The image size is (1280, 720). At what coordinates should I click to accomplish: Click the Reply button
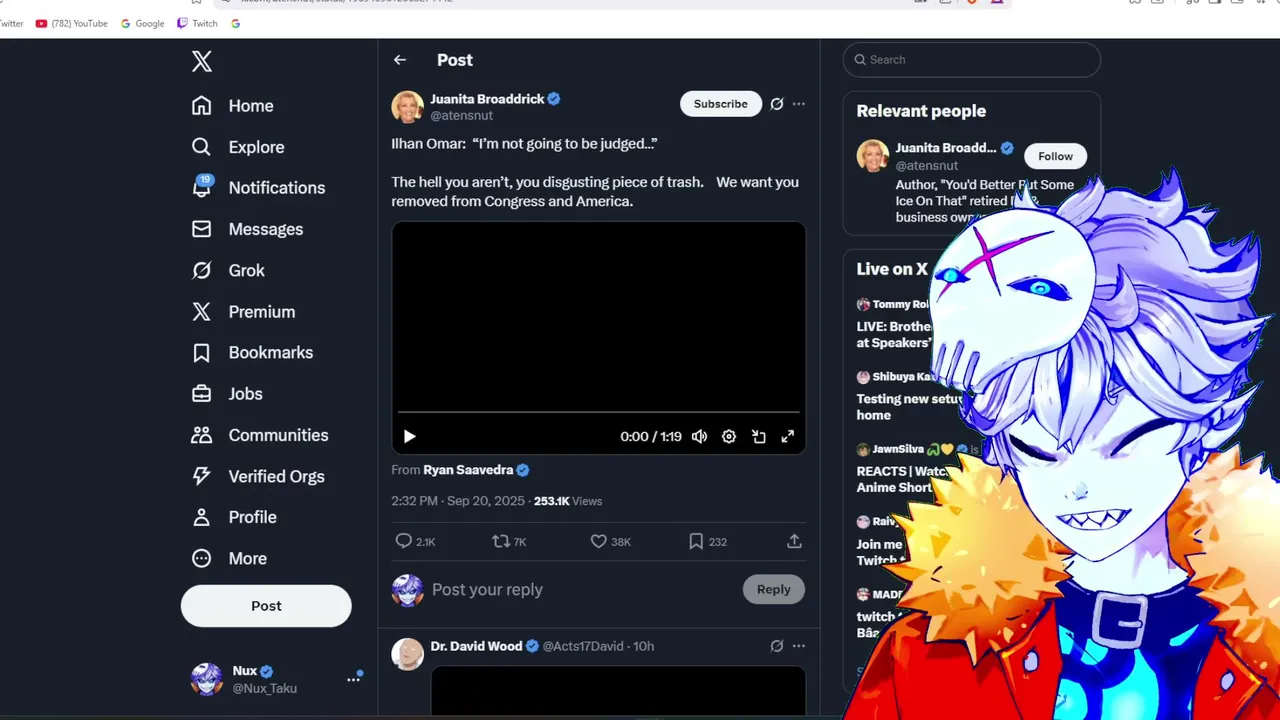pos(773,590)
